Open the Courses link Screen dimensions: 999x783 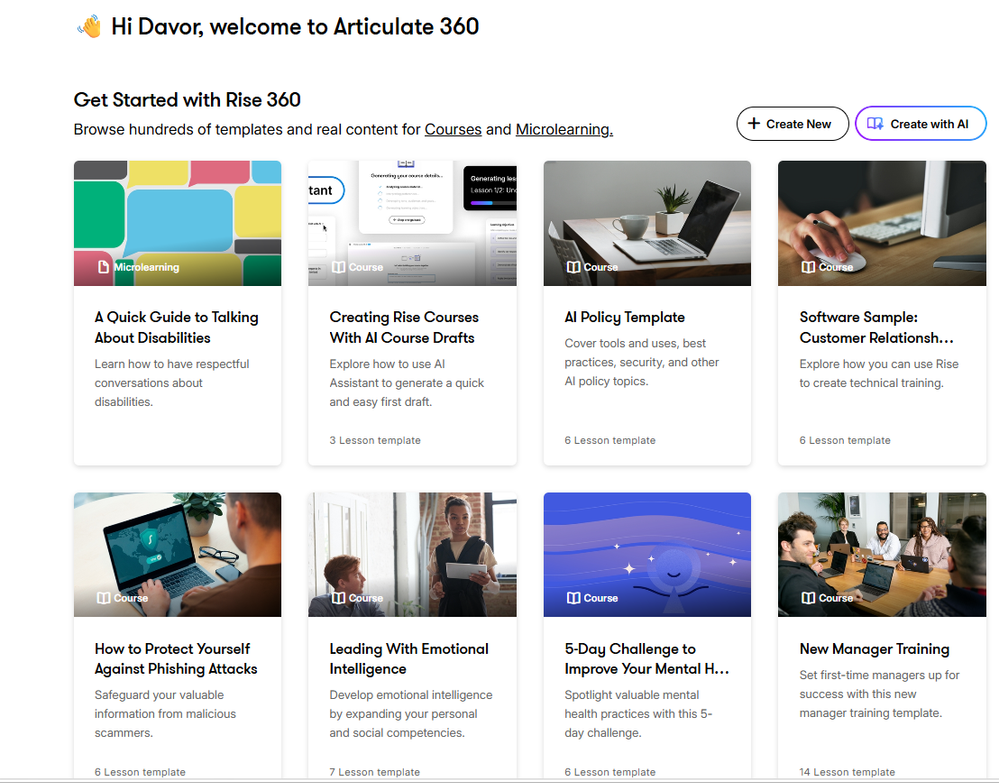pos(453,129)
